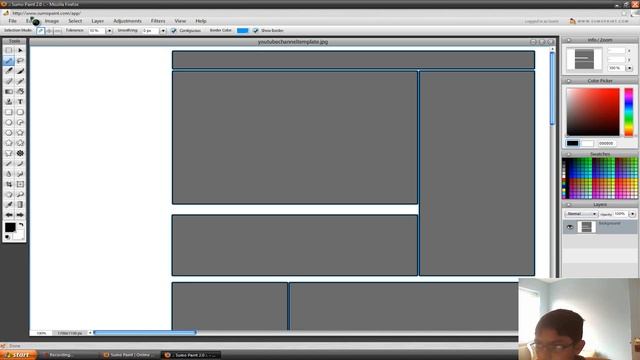Open the Tolerance dropdown arrow
The image size is (640, 360).
[109, 31]
